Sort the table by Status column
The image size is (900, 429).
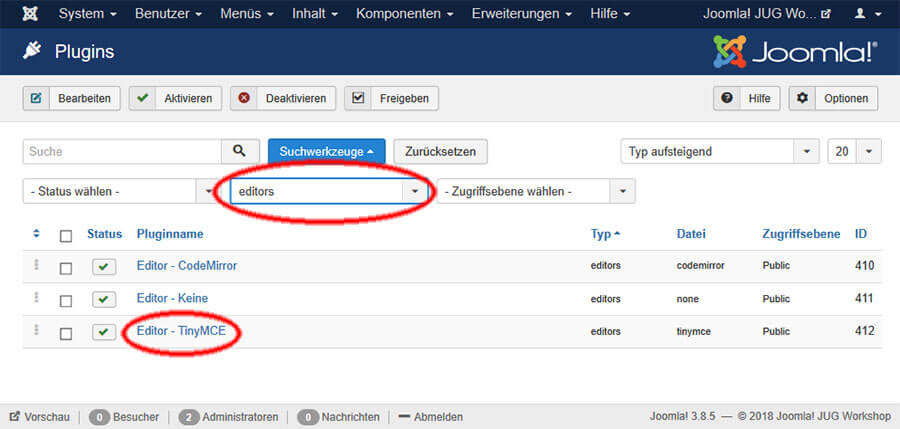pos(104,234)
